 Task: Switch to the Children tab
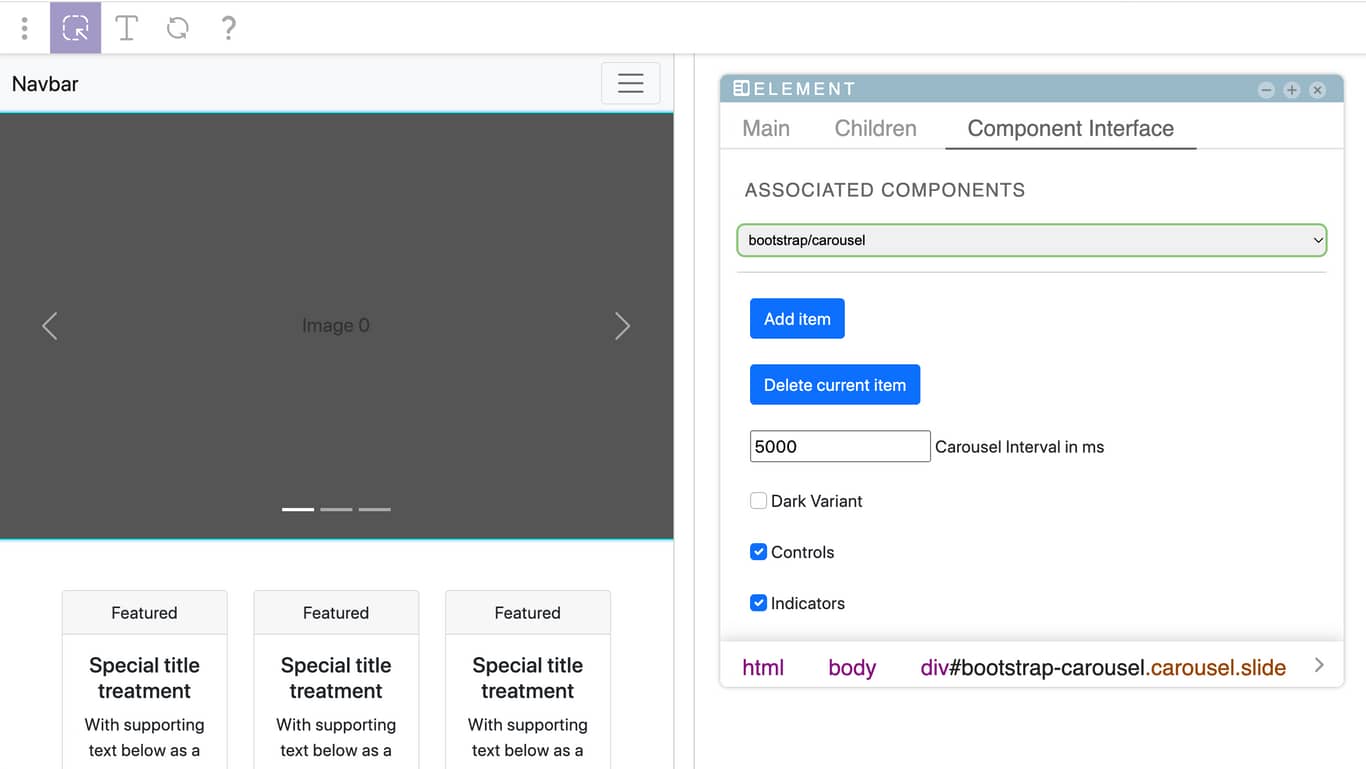coord(876,128)
